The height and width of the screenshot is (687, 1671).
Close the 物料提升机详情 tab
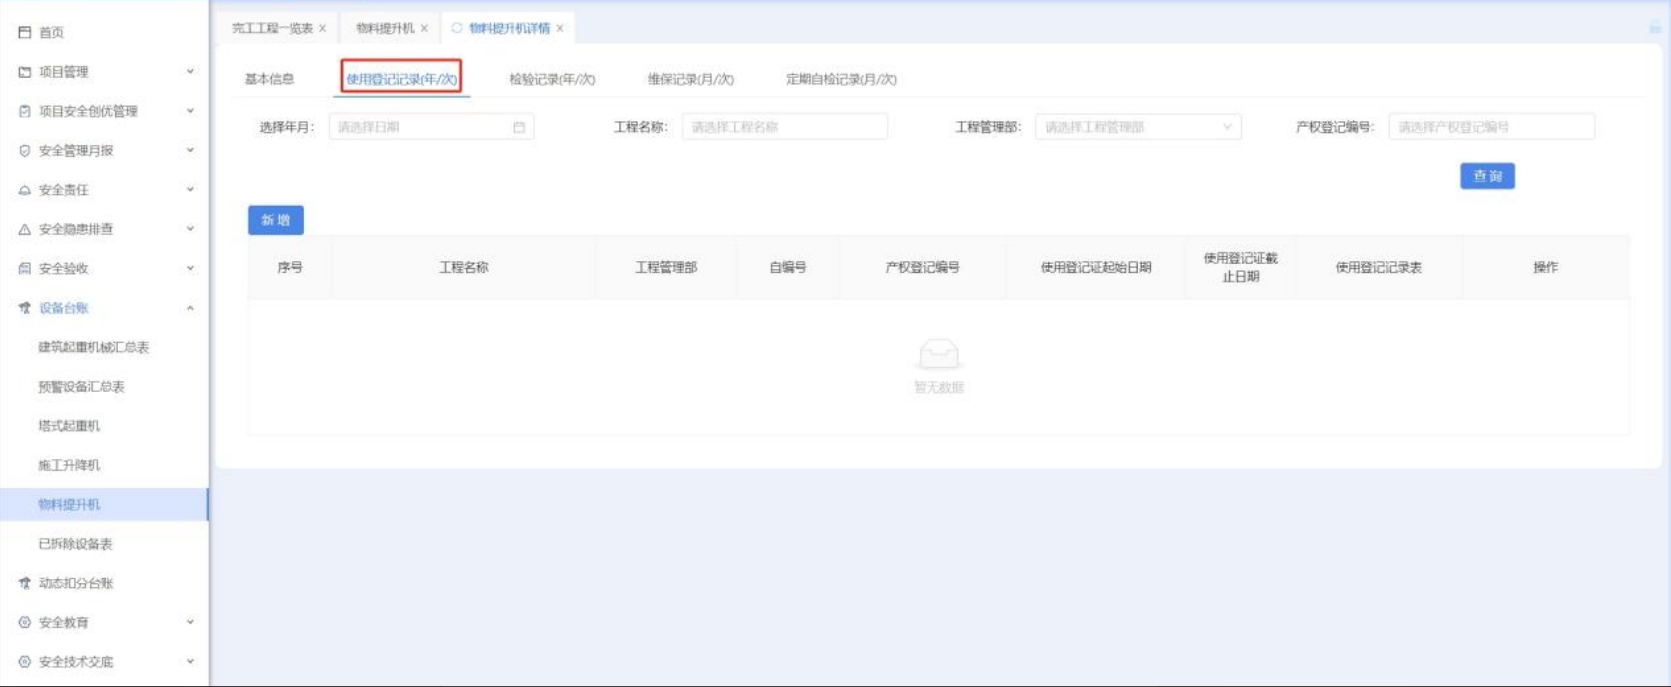[x=560, y=29]
